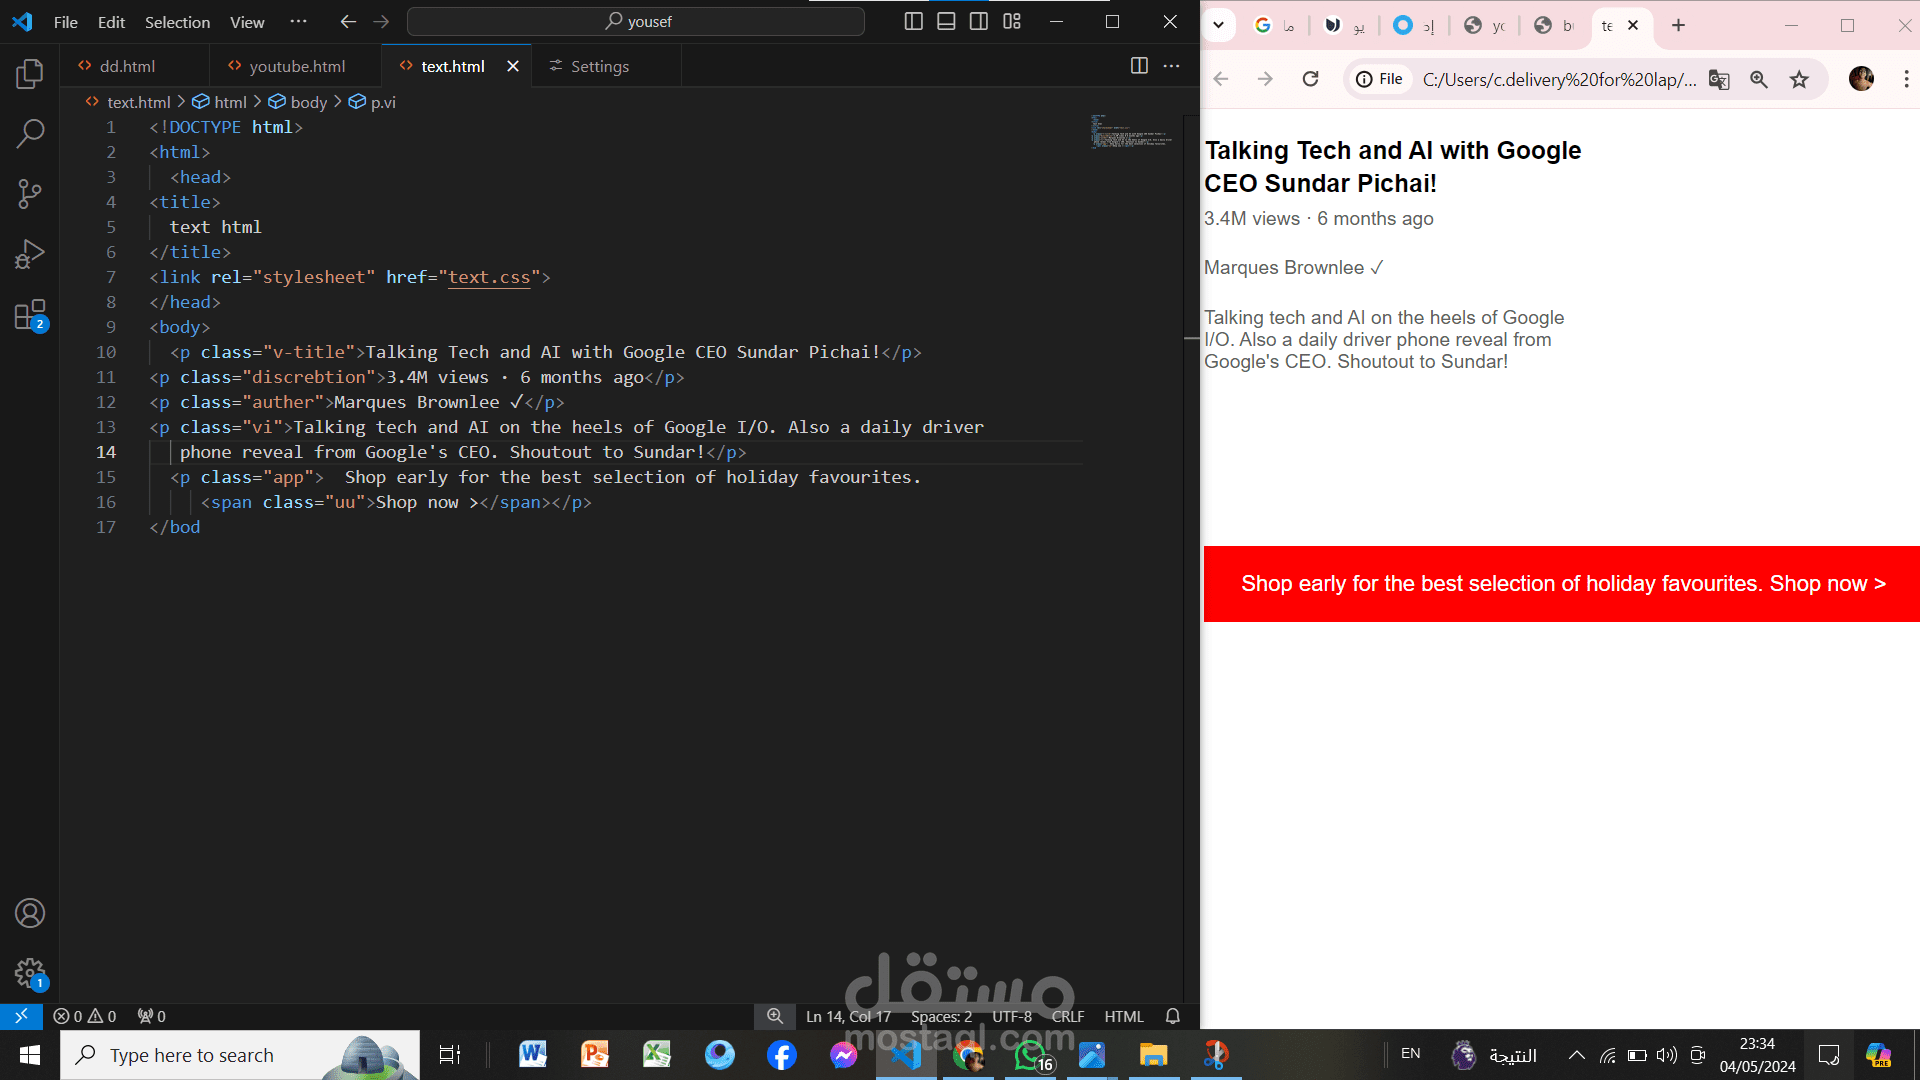The width and height of the screenshot is (1920, 1080).
Task: Open the editor More Actions ellipsis
Action: [1172, 66]
